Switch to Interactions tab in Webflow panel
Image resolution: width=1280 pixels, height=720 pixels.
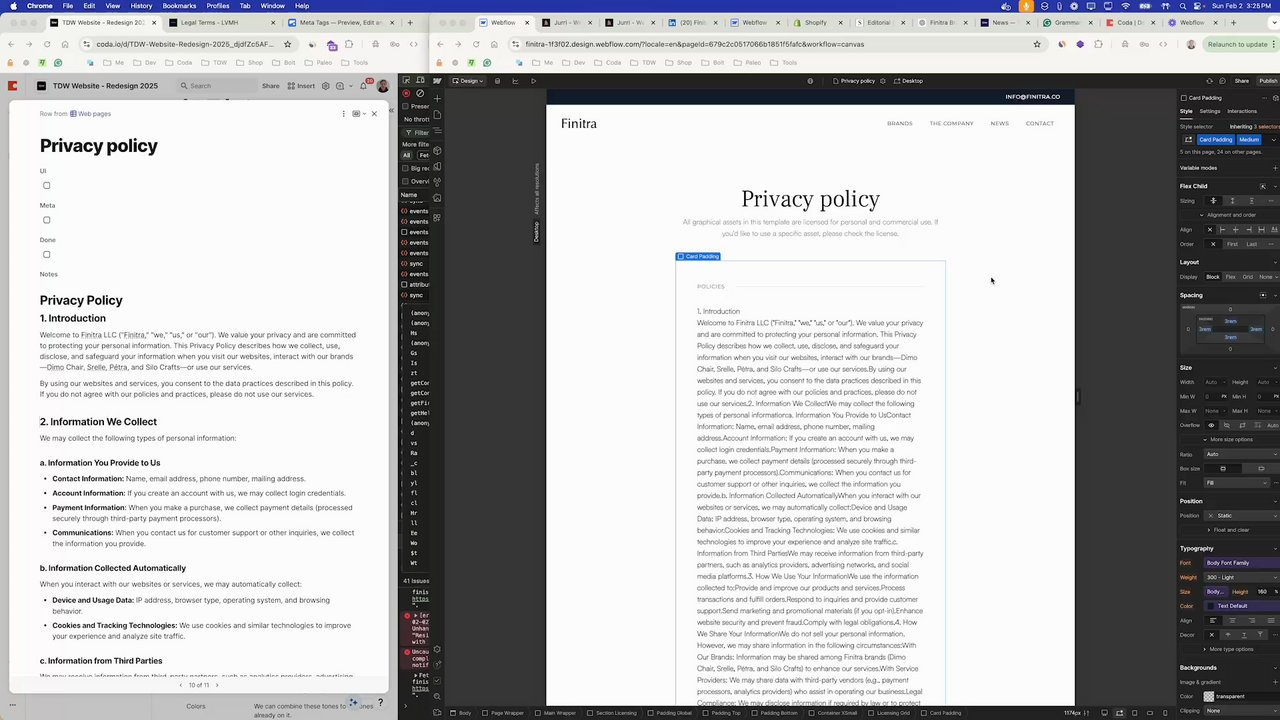[x=1242, y=111]
